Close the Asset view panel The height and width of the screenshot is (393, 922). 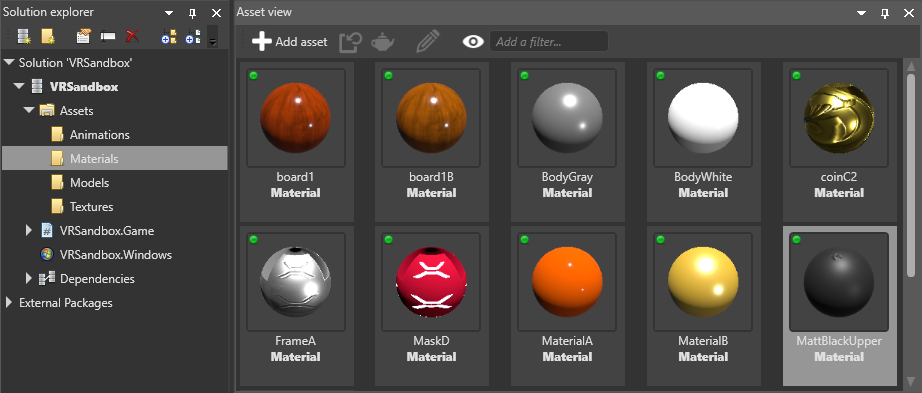908,13
